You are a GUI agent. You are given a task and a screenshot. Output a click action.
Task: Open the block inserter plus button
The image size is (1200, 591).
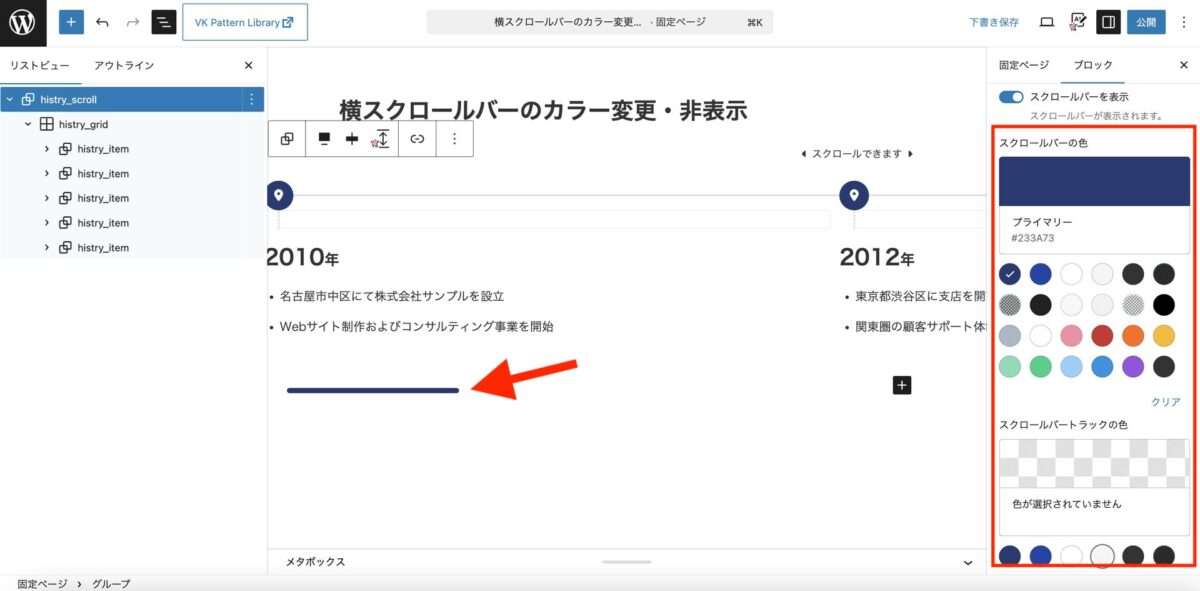coord(71,22)
